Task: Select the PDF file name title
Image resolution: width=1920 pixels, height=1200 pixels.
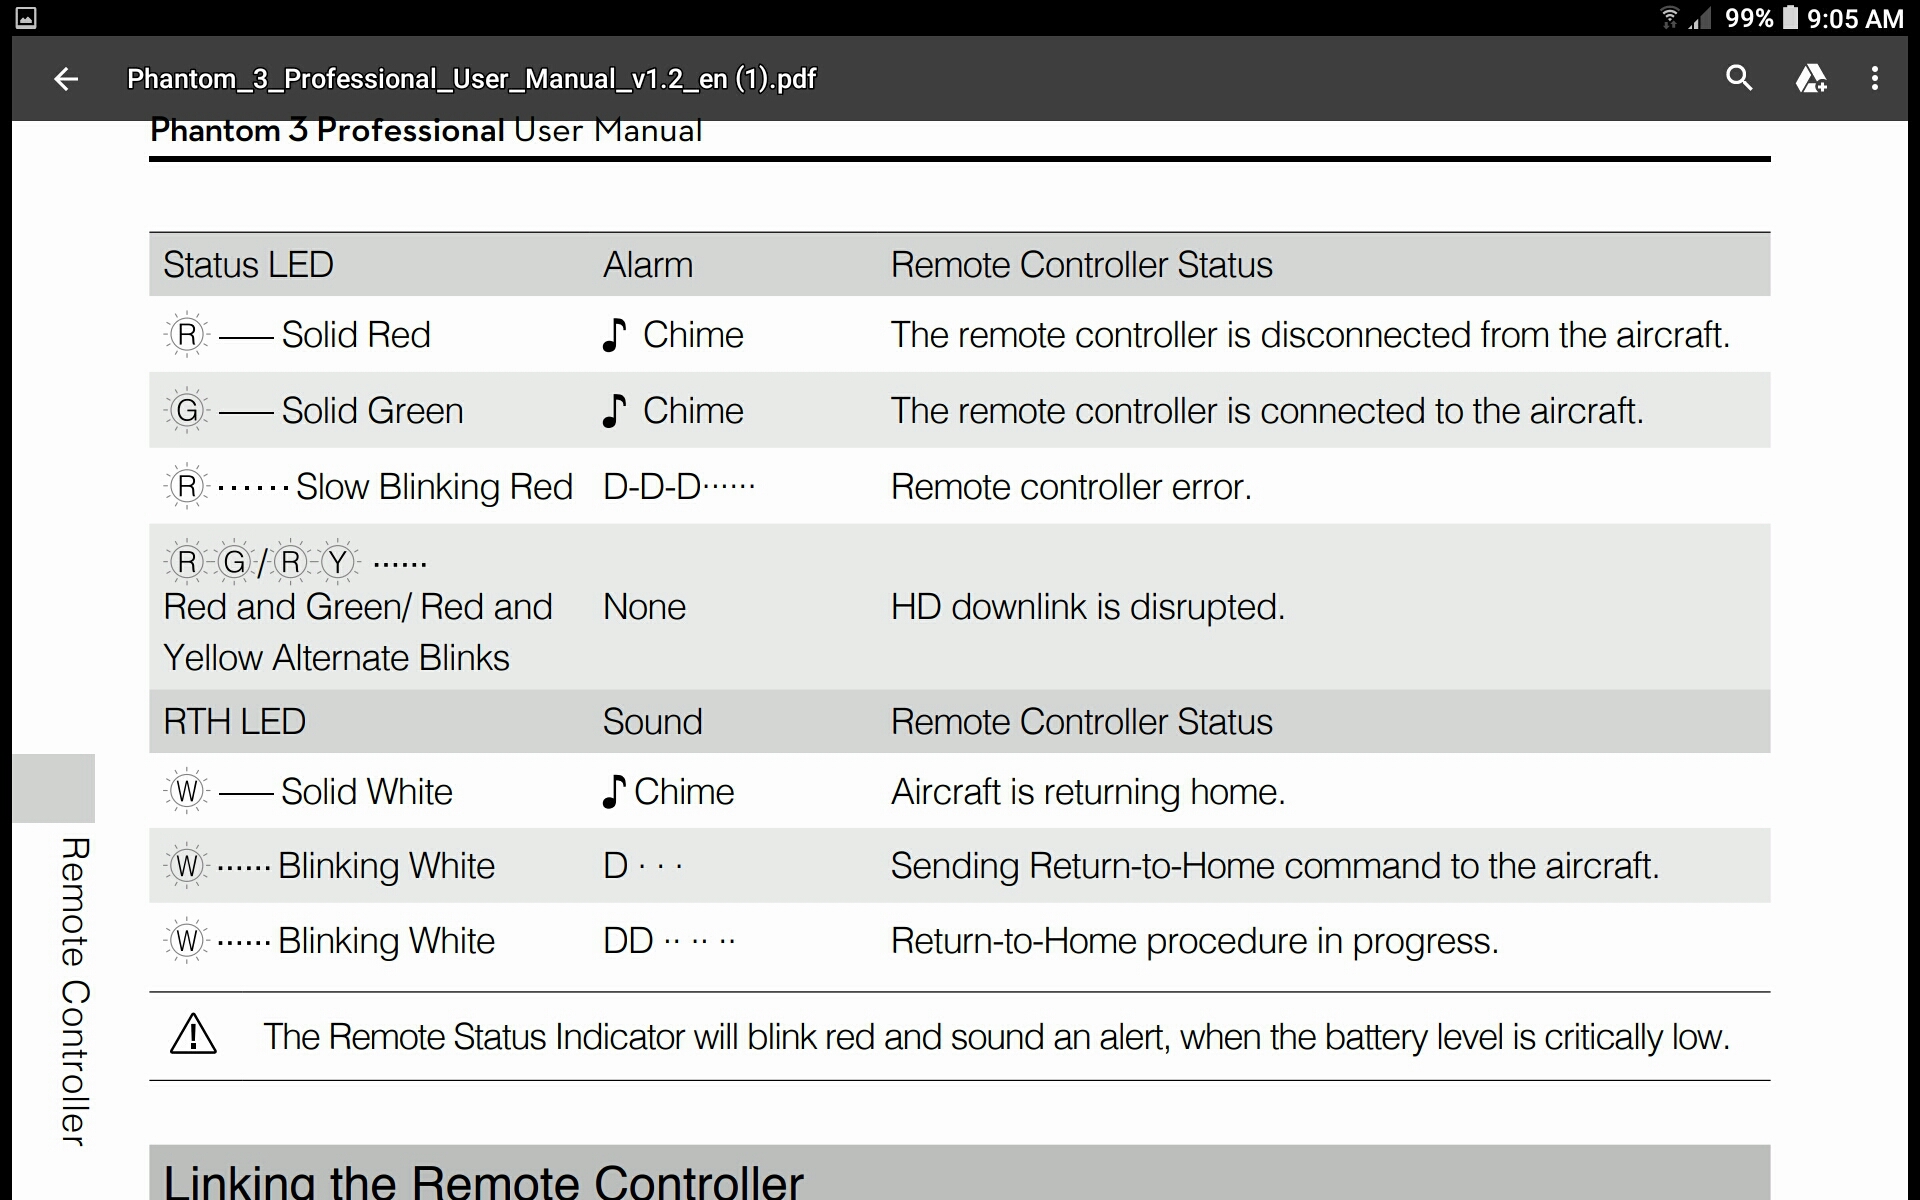Action: [471, 79]
